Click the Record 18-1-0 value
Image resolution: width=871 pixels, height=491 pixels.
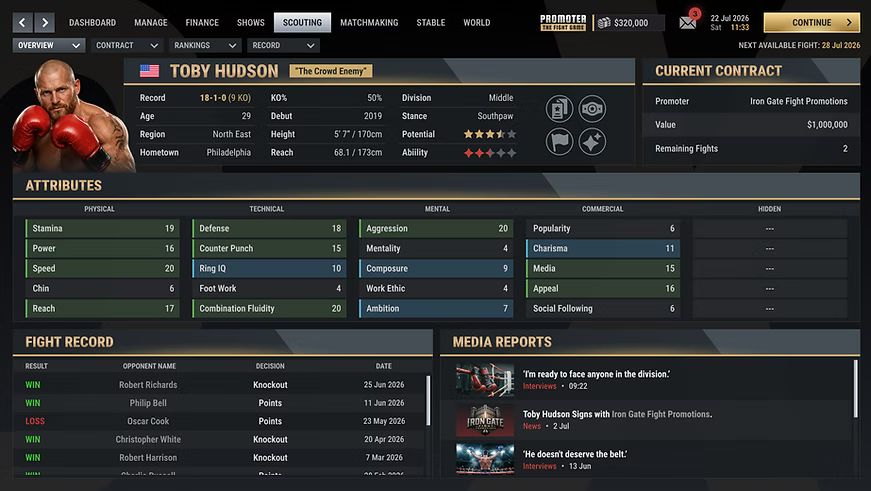(x=225, y=98)
